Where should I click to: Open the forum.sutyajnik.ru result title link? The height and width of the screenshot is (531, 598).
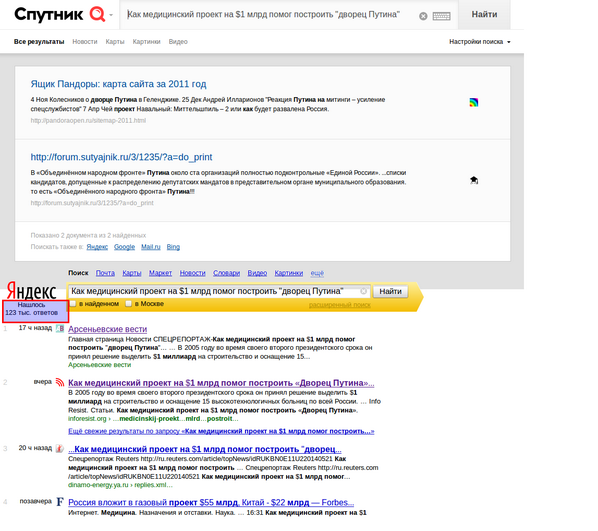click(121, 157)
